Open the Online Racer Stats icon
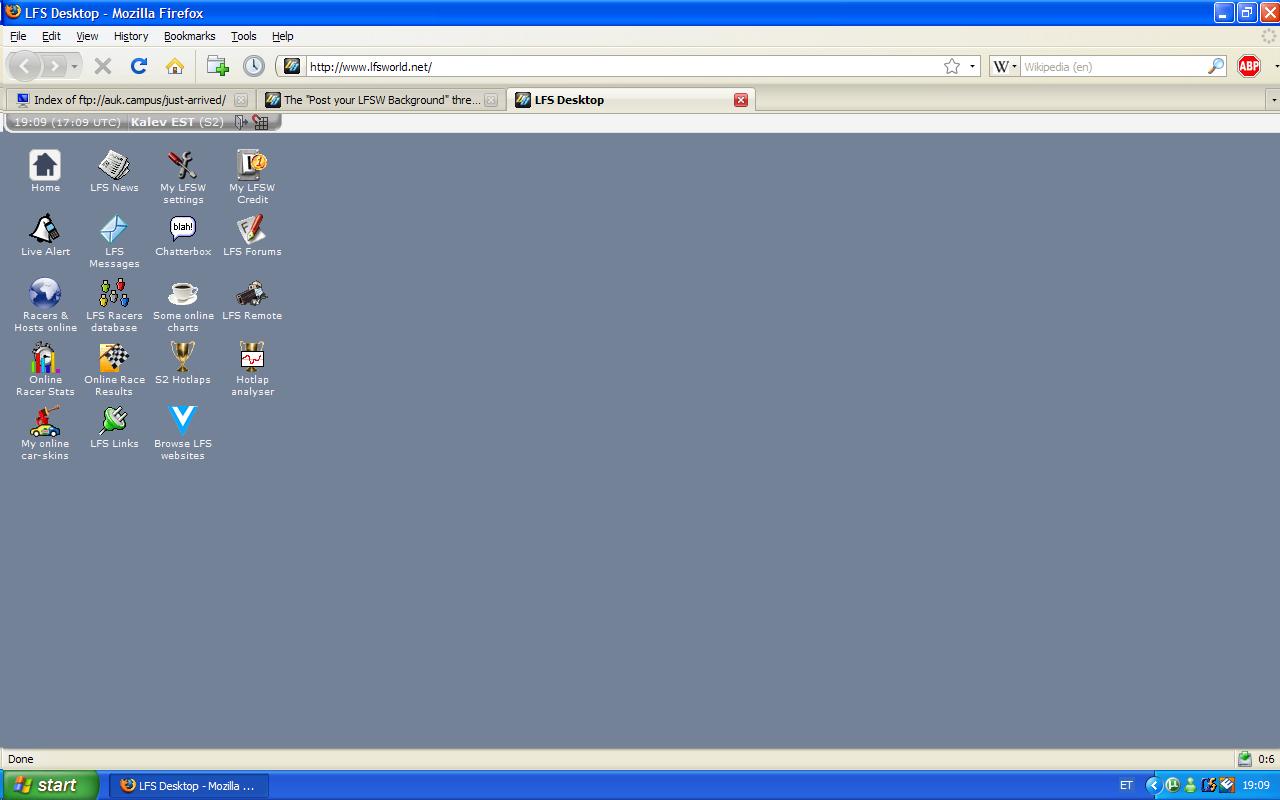Viewport: 1280px width, 800px height. tap(45, 357)
